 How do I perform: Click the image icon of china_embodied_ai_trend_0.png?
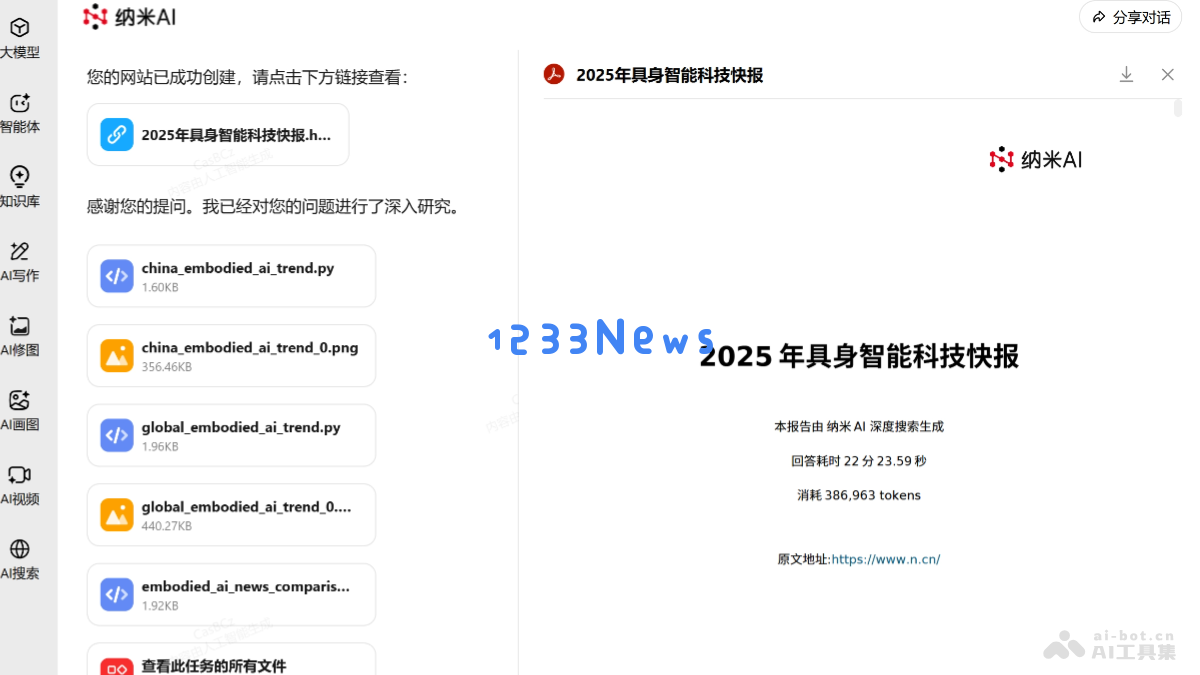117,356
